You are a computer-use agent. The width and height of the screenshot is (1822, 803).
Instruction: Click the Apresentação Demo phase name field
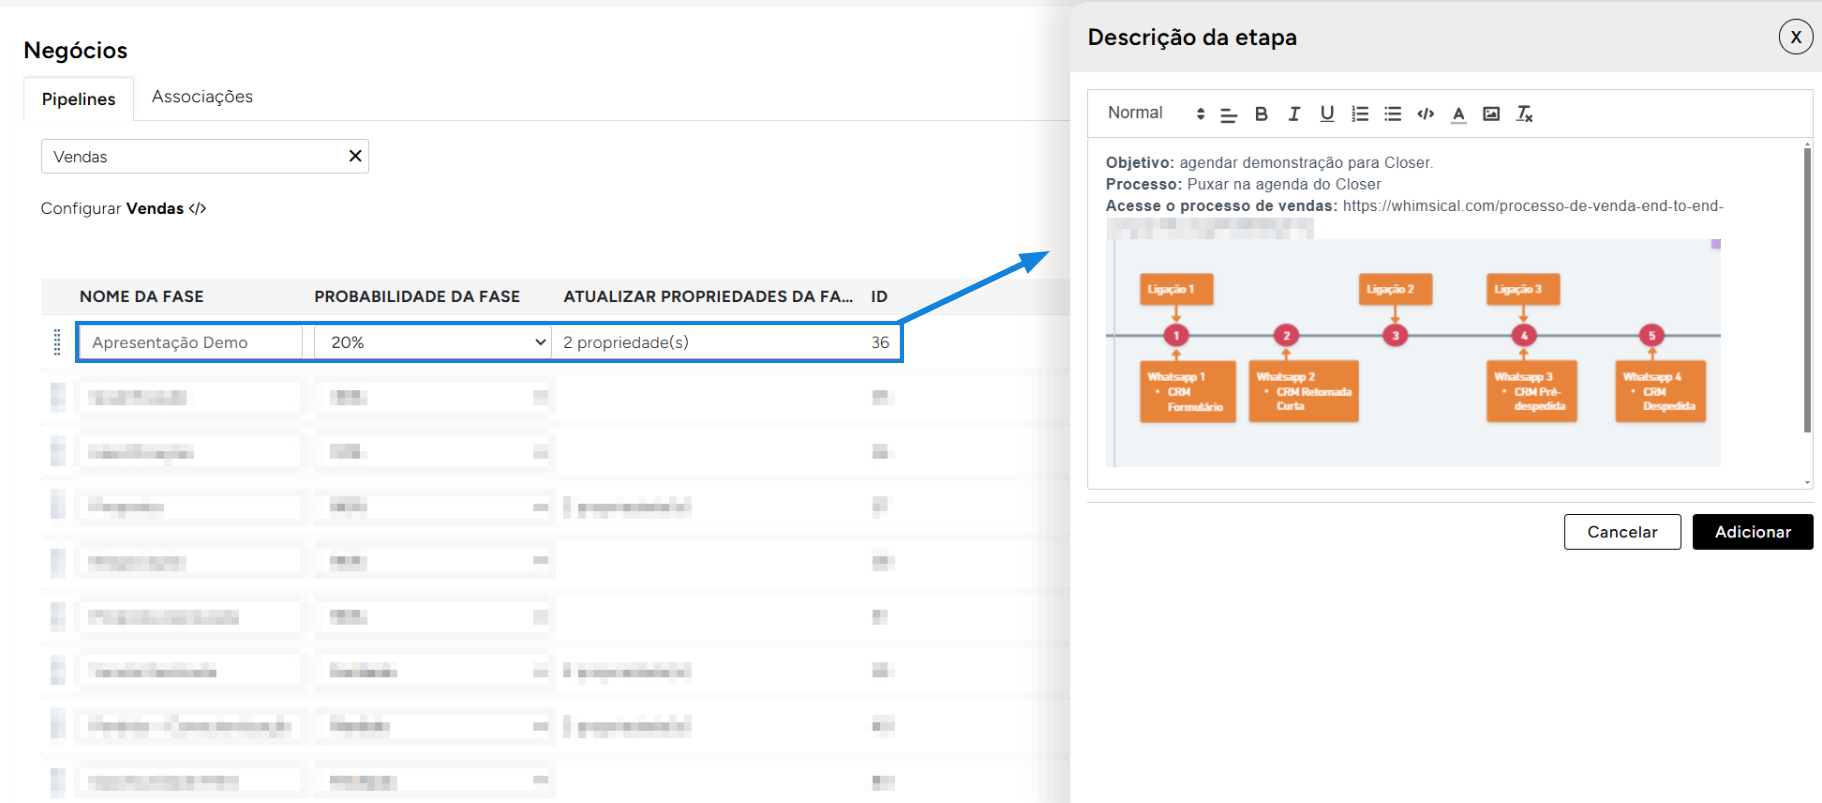point(190,342)
